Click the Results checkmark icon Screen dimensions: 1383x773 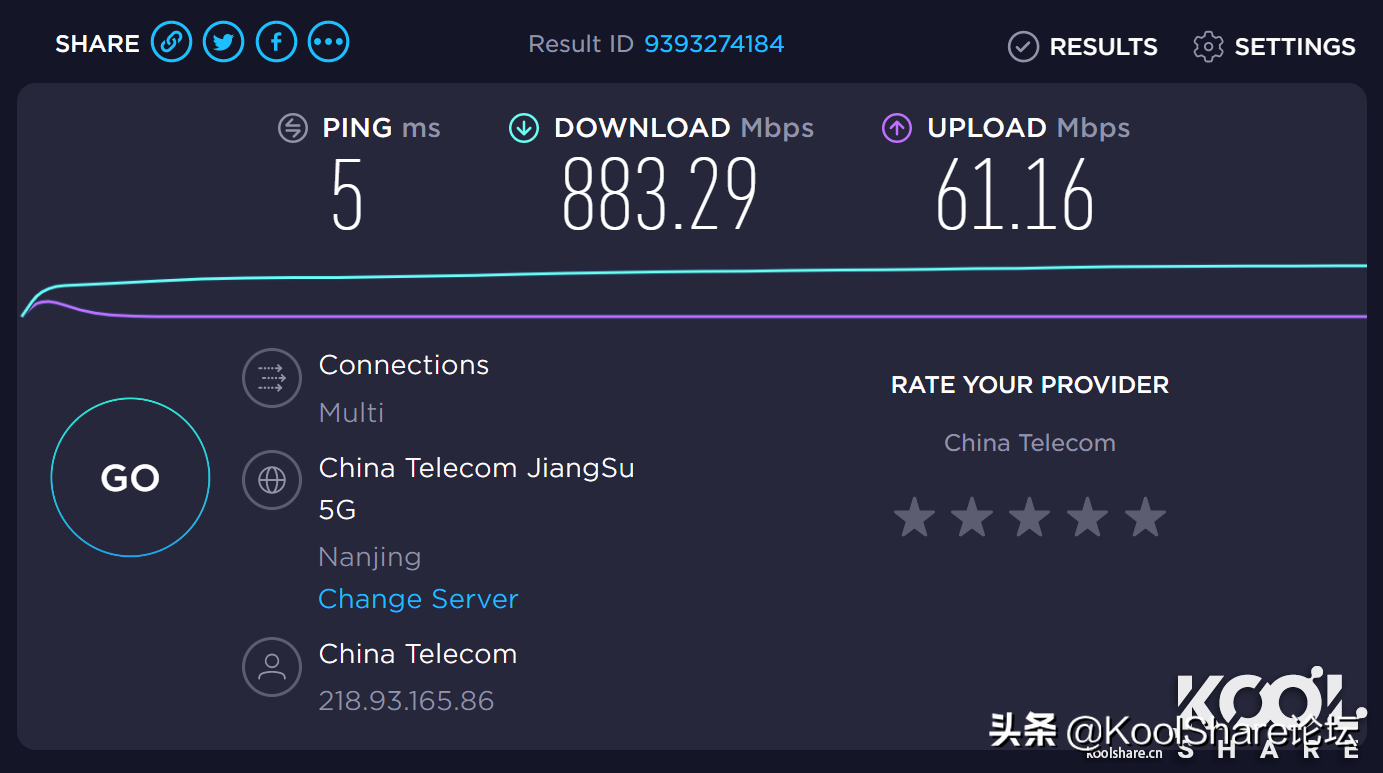[1023, 47]
